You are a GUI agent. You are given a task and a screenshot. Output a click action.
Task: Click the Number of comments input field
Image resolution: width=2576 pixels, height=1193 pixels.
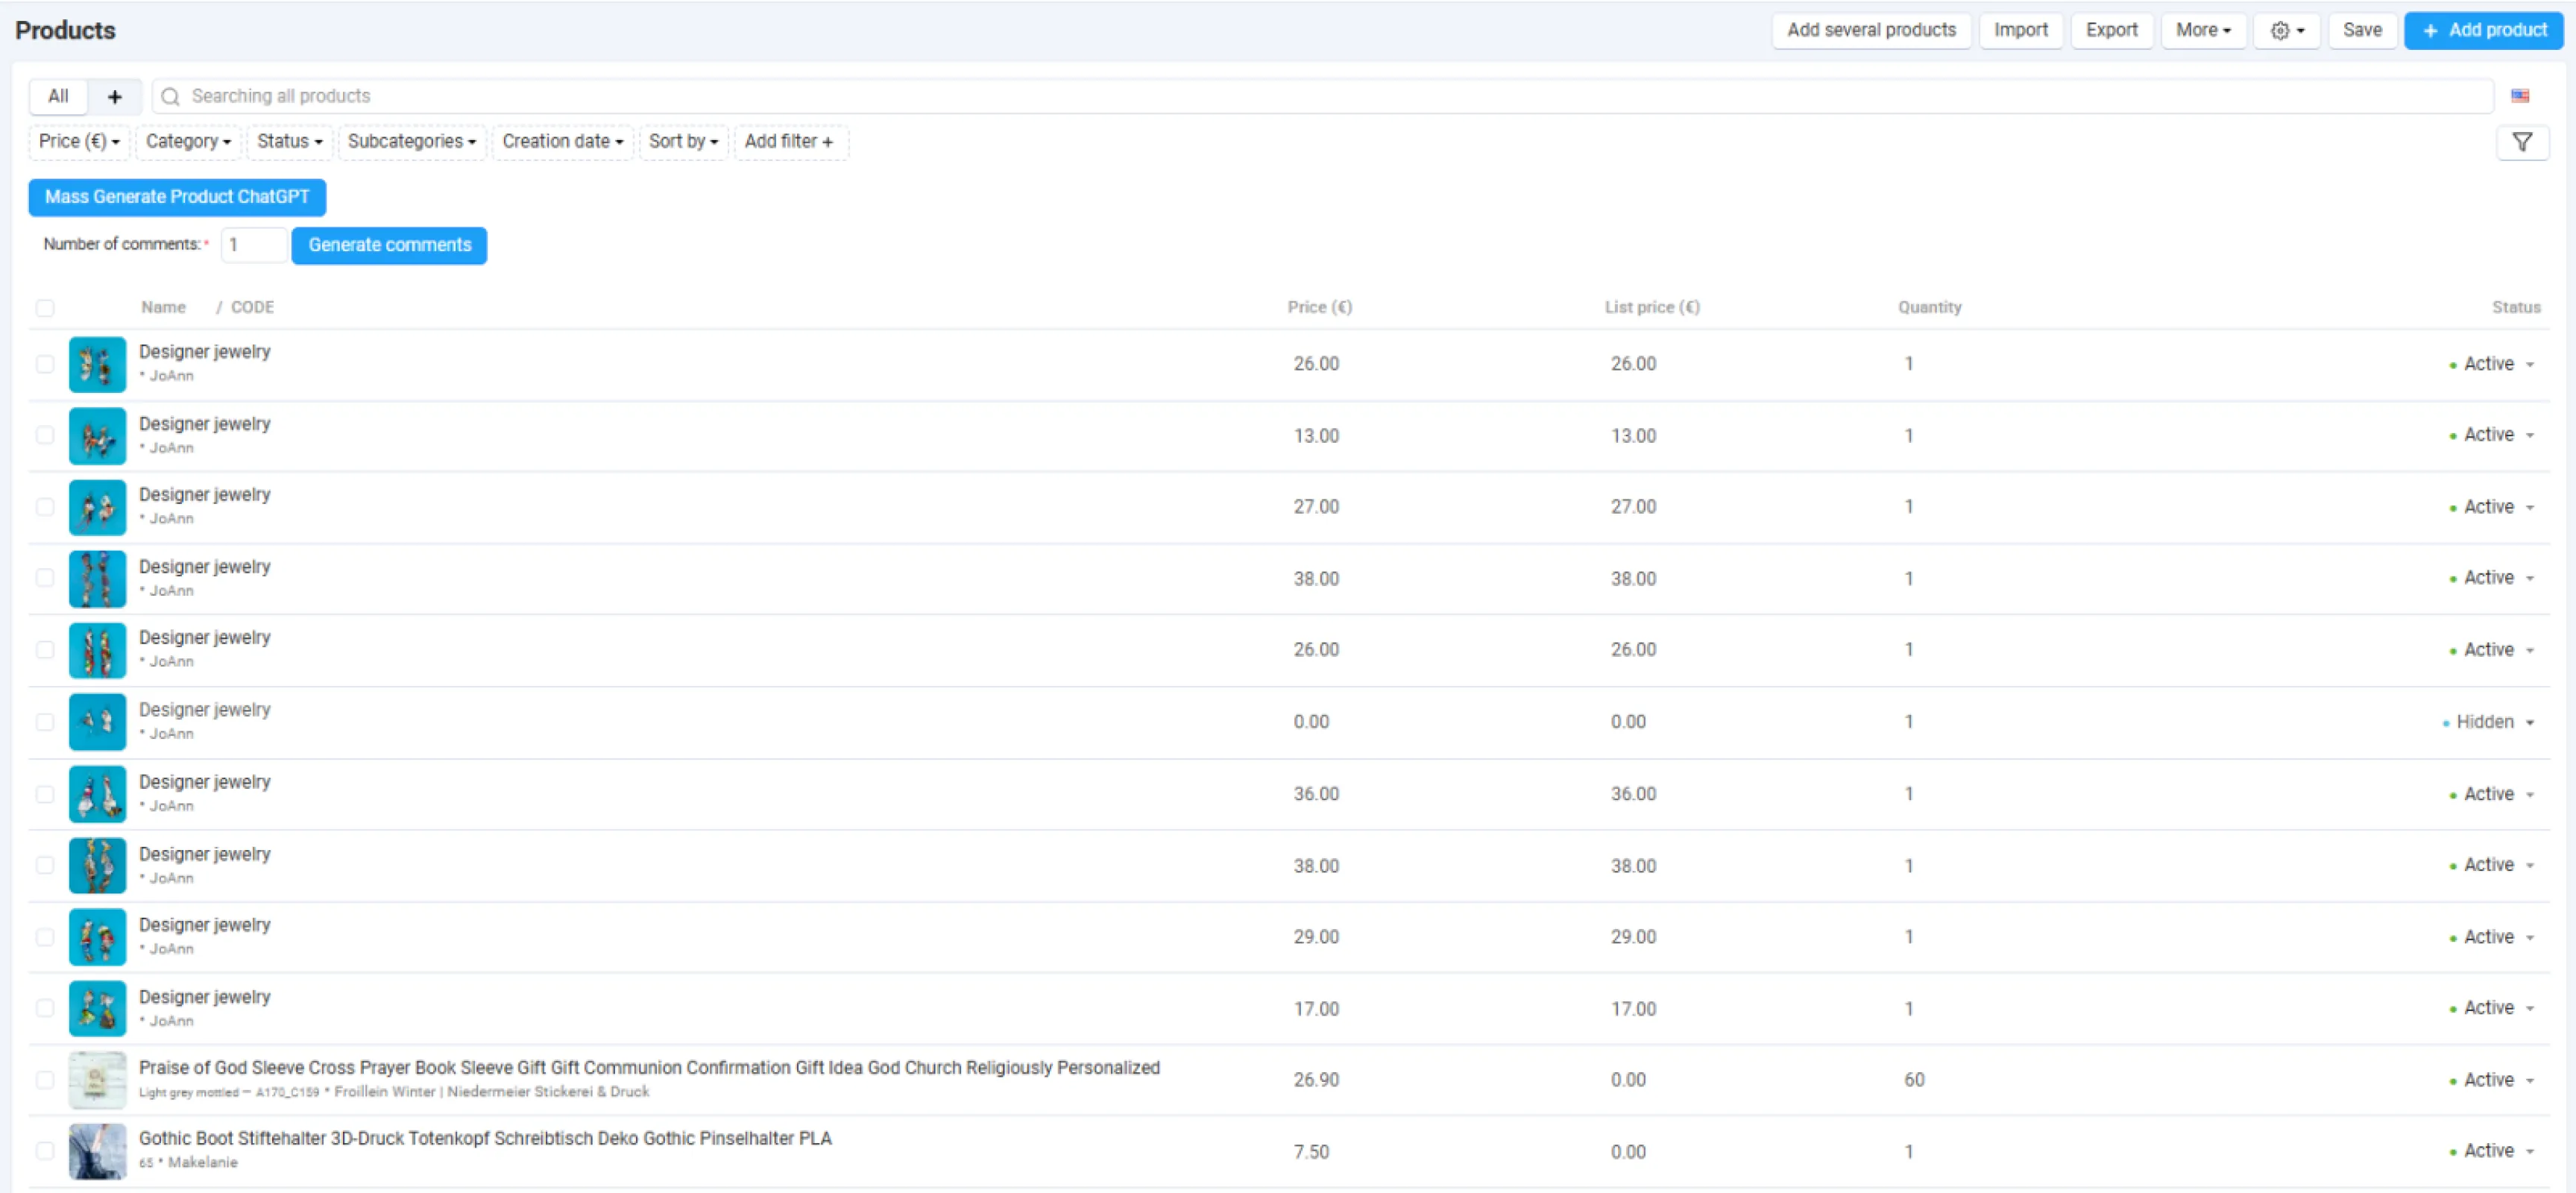[x=254, y=245]
